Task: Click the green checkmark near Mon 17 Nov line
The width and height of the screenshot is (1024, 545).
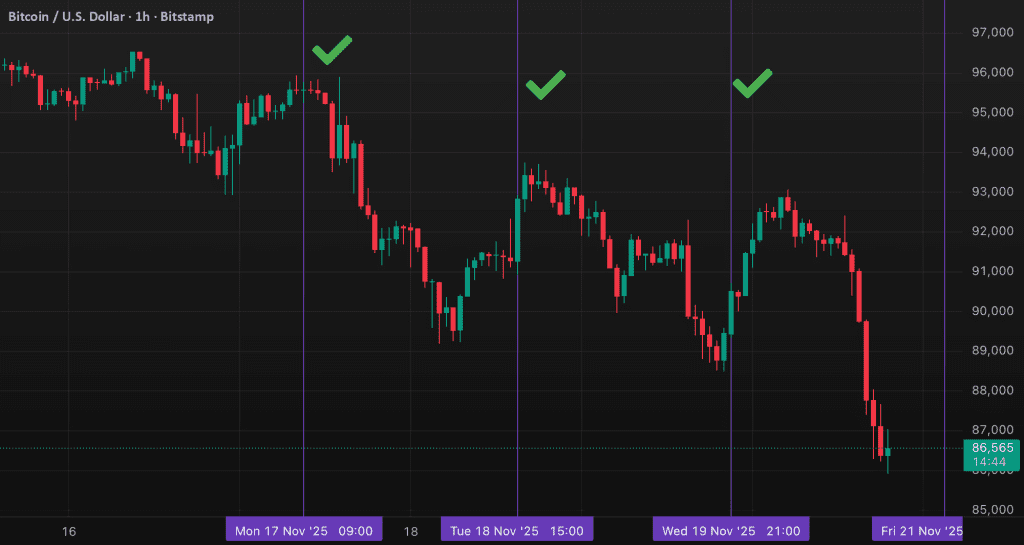Action: coord(332,49)
